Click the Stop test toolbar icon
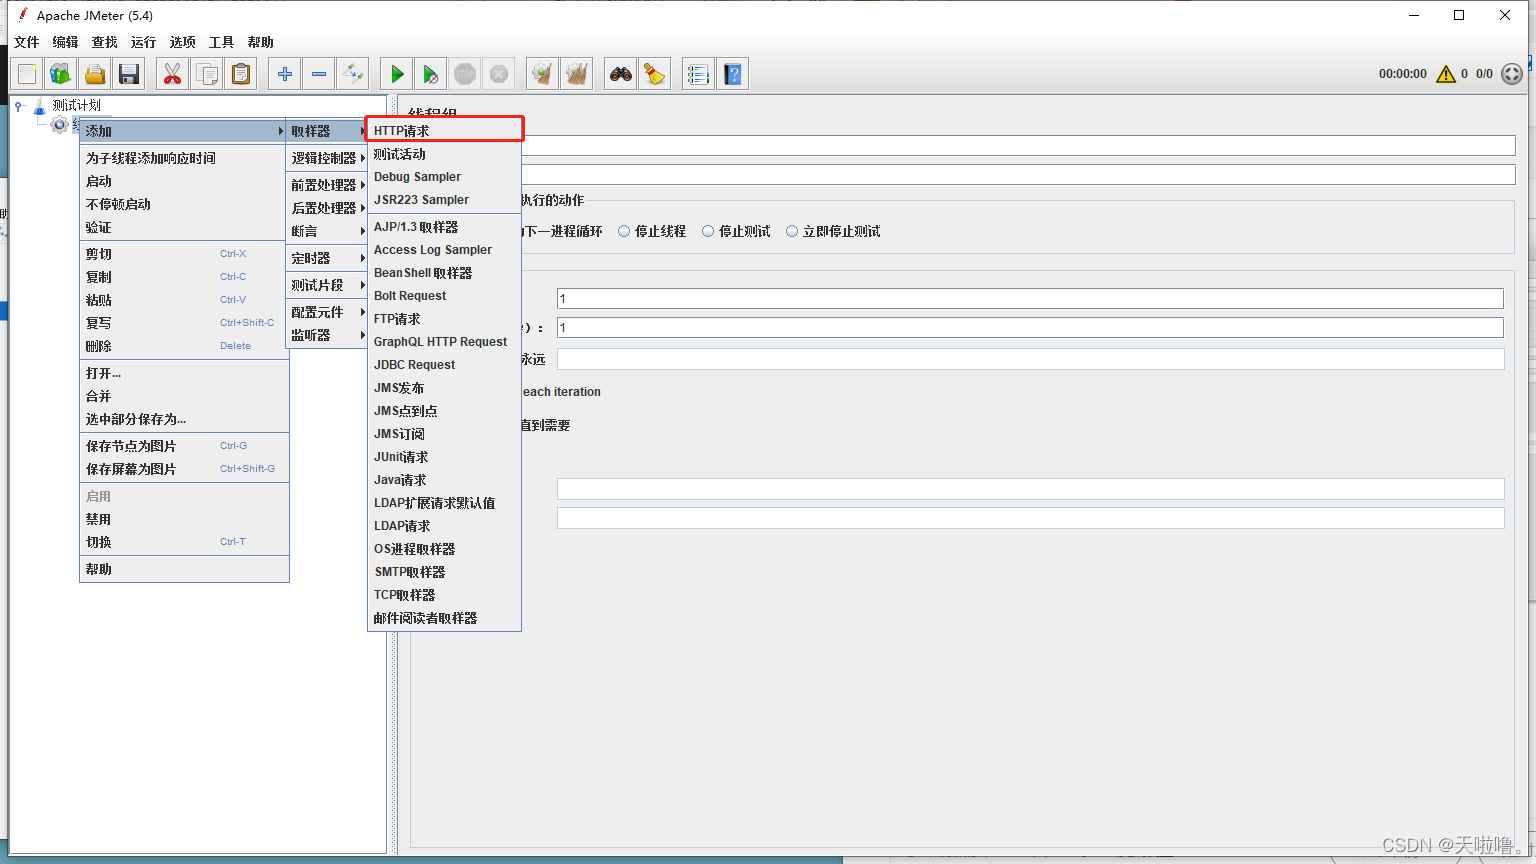This screenshot has height=864, width=1536. click(x=465, y=74)
